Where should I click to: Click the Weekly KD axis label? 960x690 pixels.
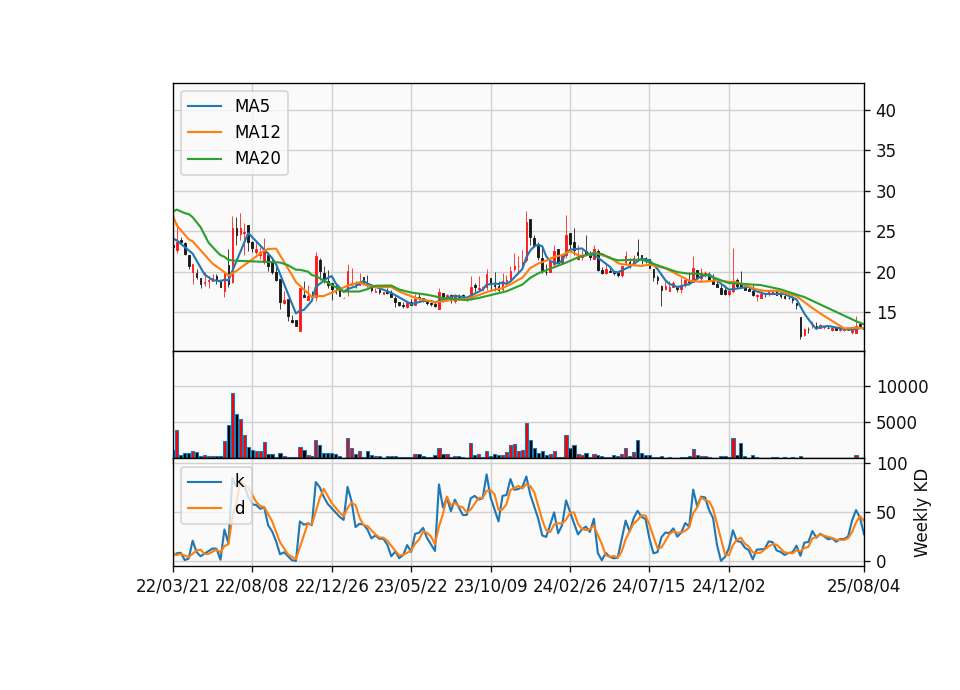(921, 513)
